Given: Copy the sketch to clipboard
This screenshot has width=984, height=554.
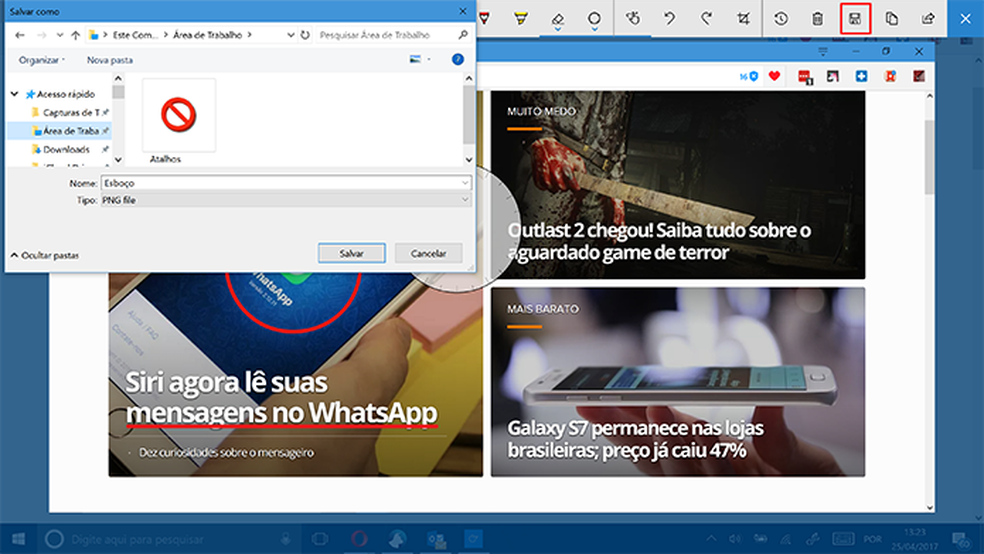Looking at the screenshot, I should 891,19.
